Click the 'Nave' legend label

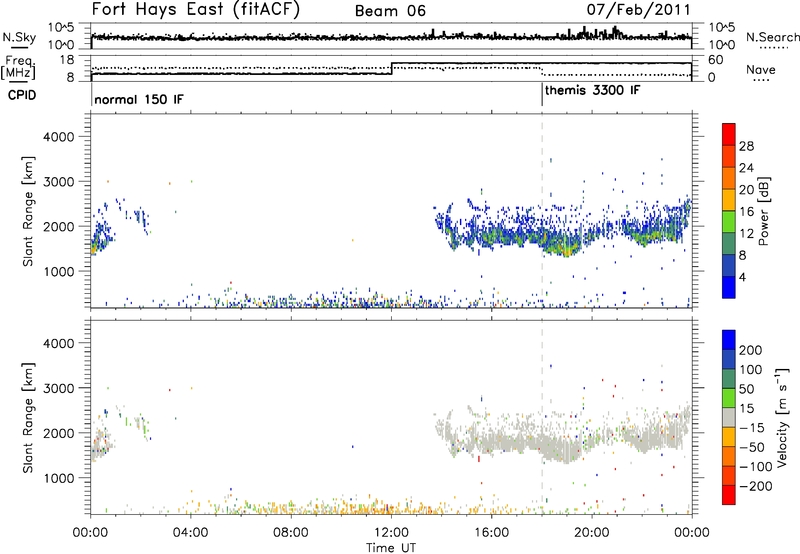[x=760, y=69]
